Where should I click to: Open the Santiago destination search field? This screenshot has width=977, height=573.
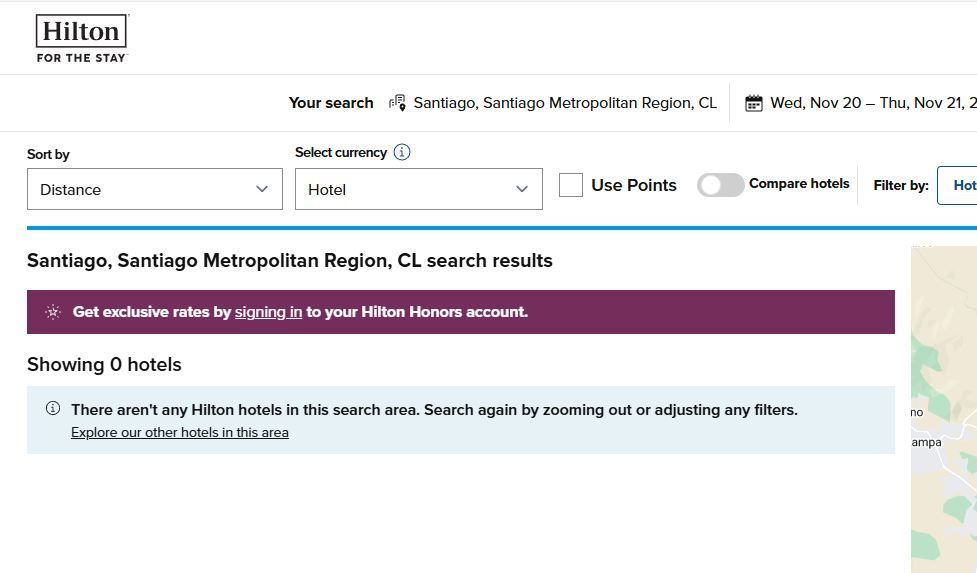pos(565,103)
